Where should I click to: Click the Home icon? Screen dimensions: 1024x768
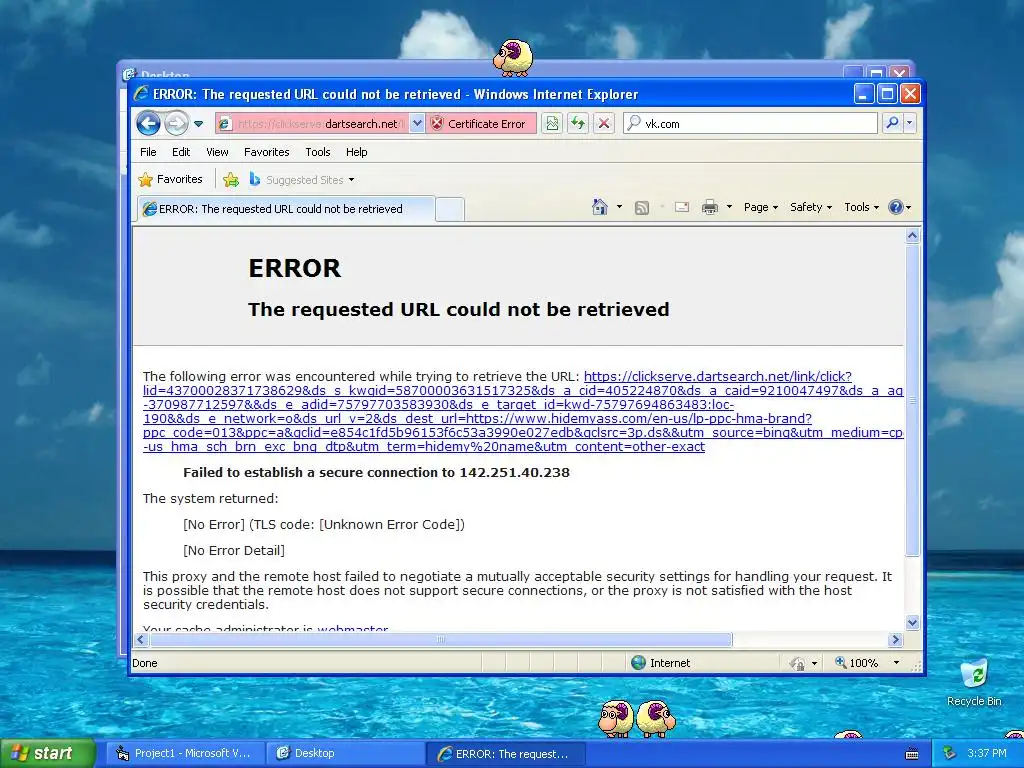pyautogui.click(x=600, y=207)
